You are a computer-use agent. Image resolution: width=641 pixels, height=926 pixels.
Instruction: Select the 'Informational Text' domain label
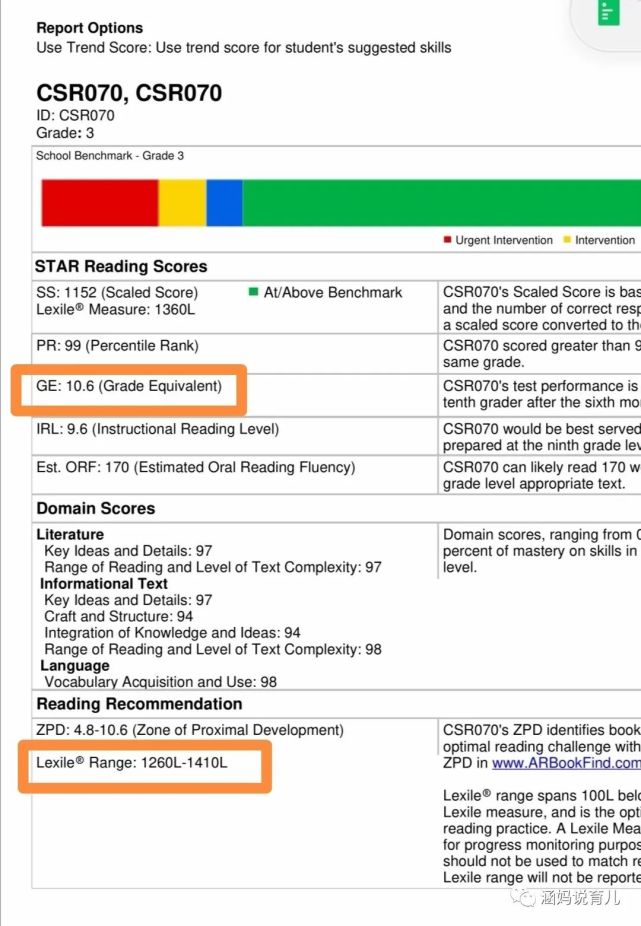click(104, 584)
